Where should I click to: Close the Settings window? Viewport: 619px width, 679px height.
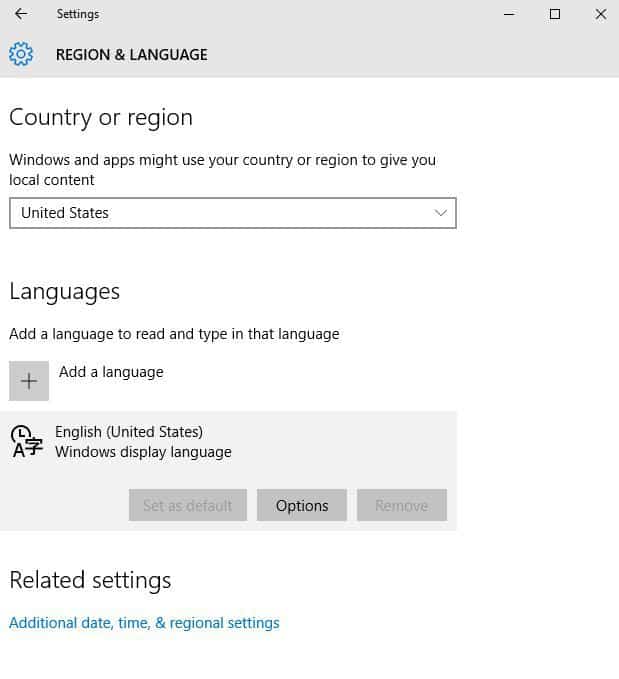pyautogui.click(x=600, y=14)
